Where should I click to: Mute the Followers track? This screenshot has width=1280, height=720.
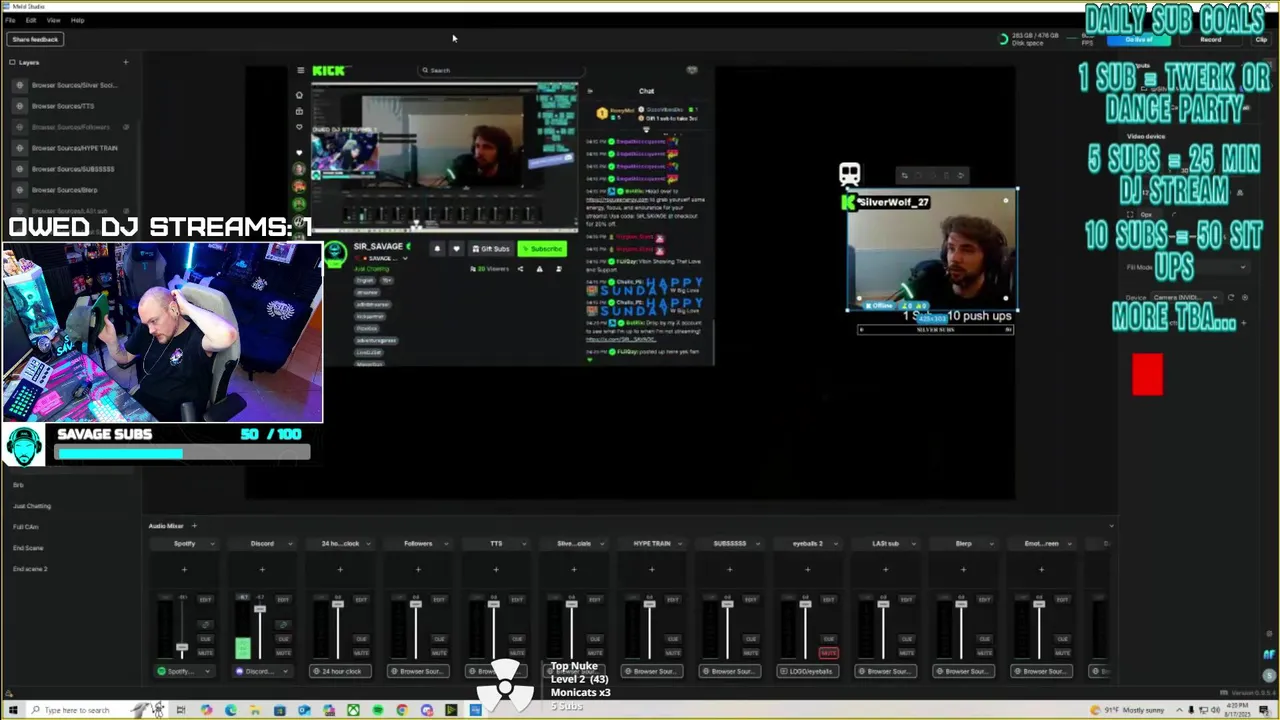pyautogui.click(x=439, y=653)
